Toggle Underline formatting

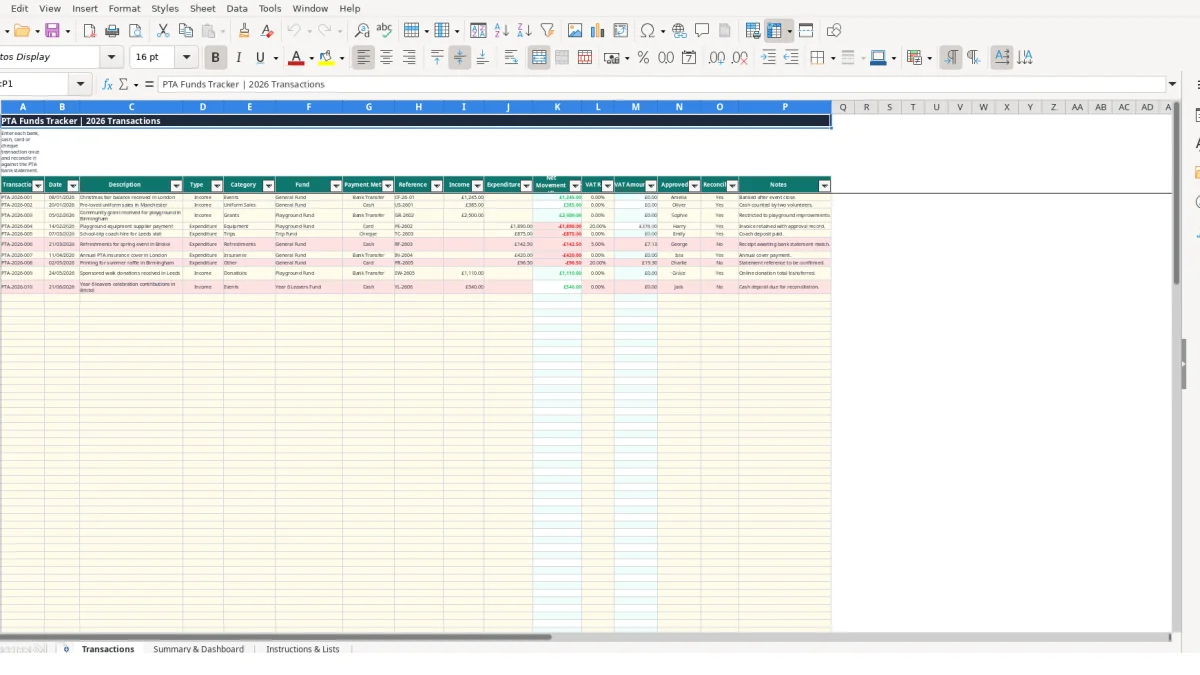[x=261, y=58]
